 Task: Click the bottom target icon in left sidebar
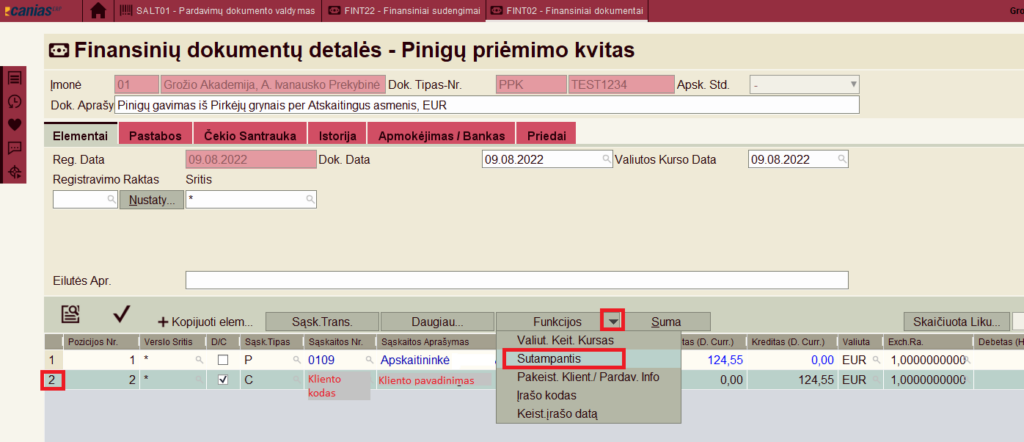pyautogui.click(x=15, y=172)
